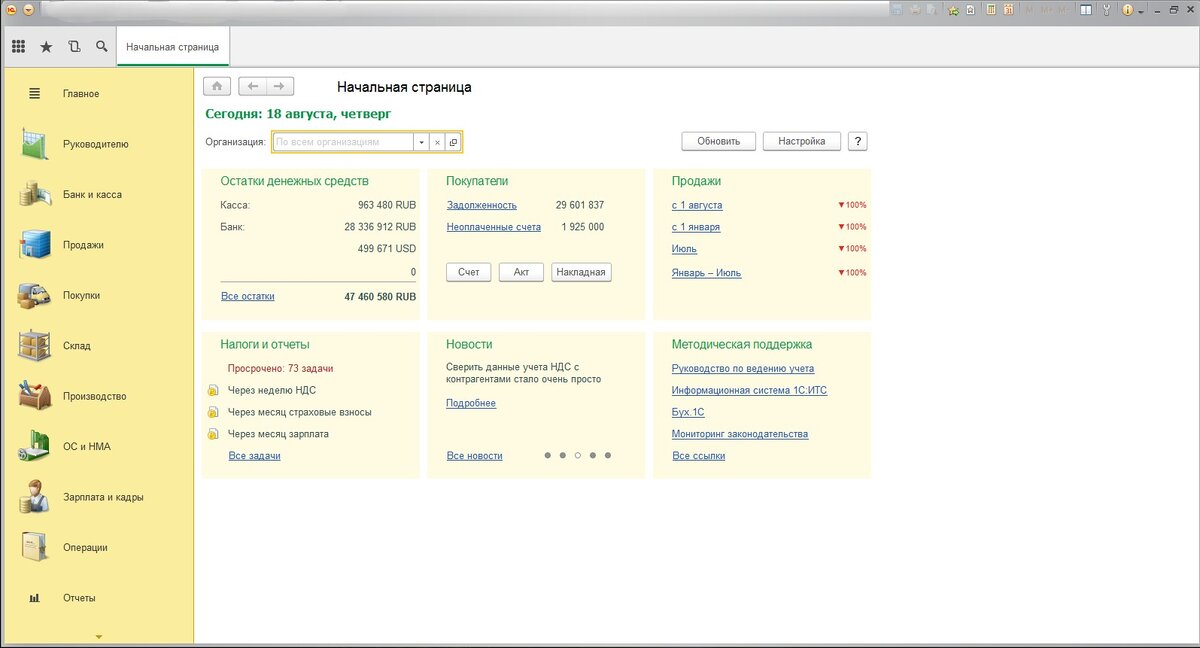Screen dimensions: 1200x648
Task: Open Склад menu section
Action: [x=76, y=346]
